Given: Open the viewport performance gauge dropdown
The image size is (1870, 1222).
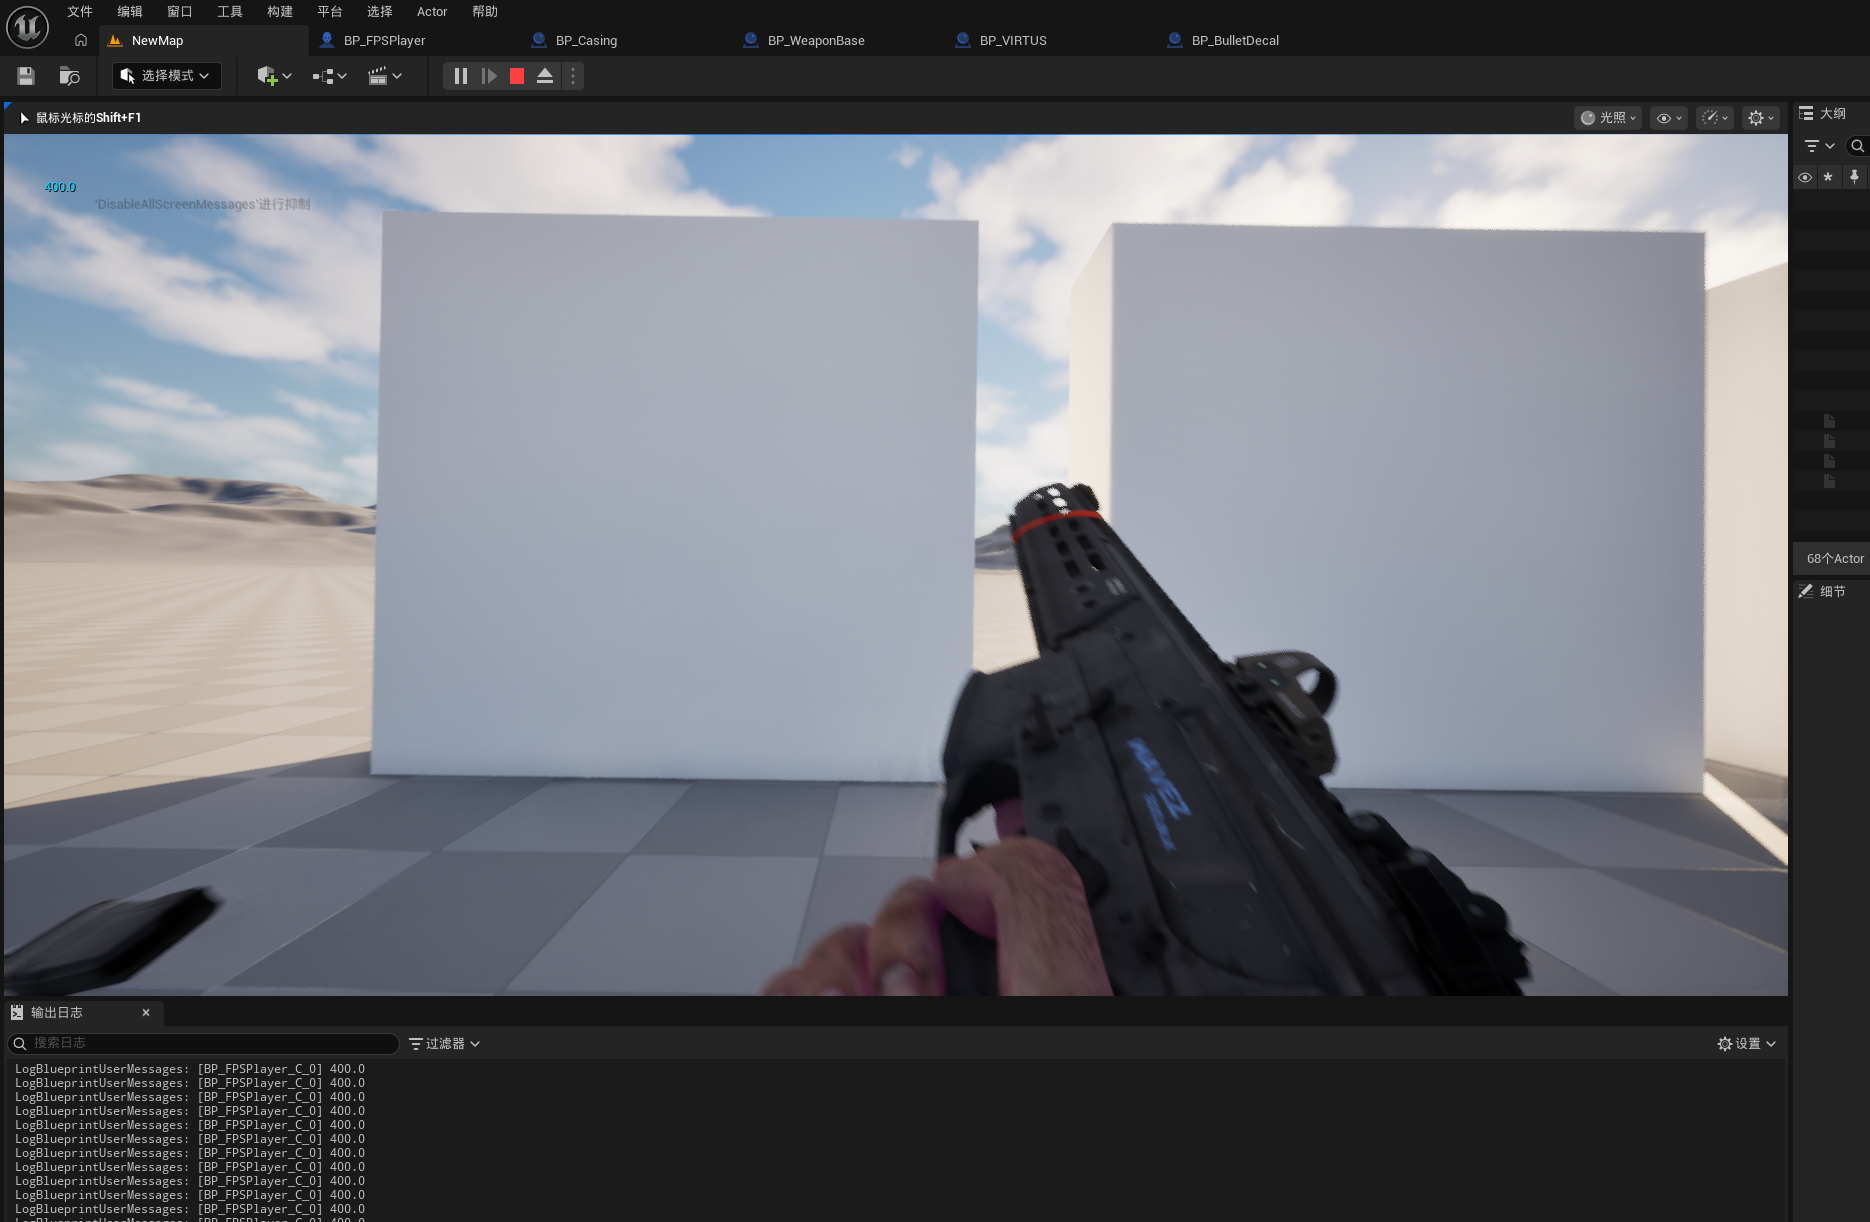Looking at the screenshot, I should 1715,118.
